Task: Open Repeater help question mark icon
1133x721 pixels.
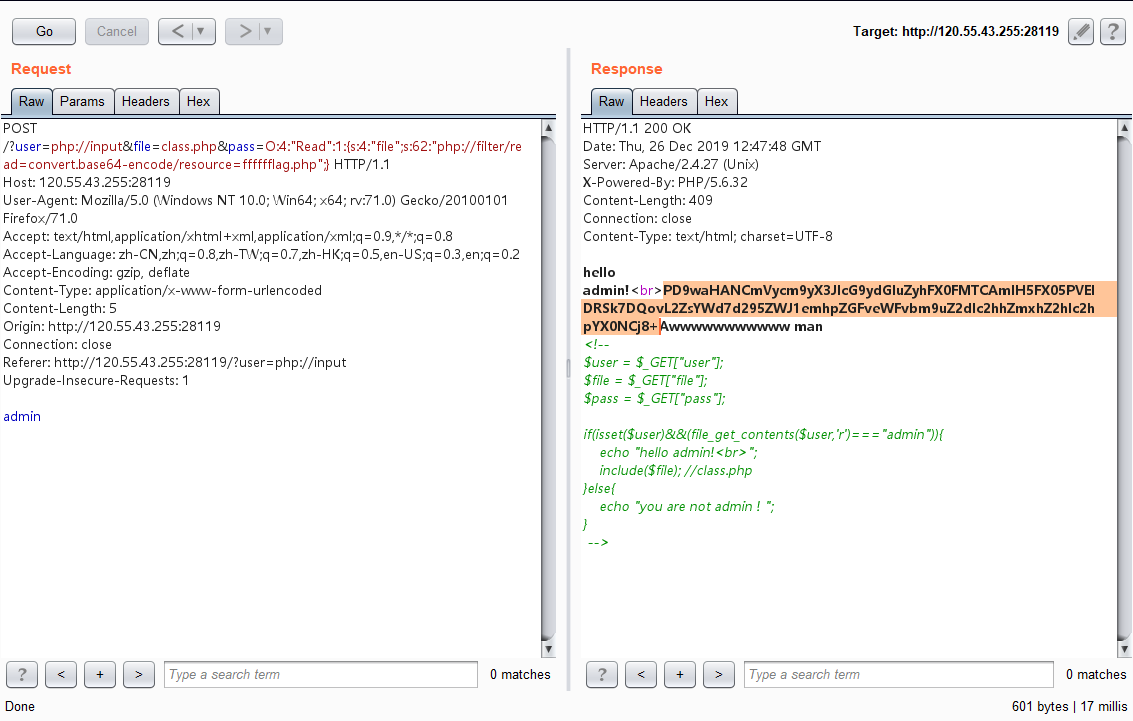Action: 1113,31
